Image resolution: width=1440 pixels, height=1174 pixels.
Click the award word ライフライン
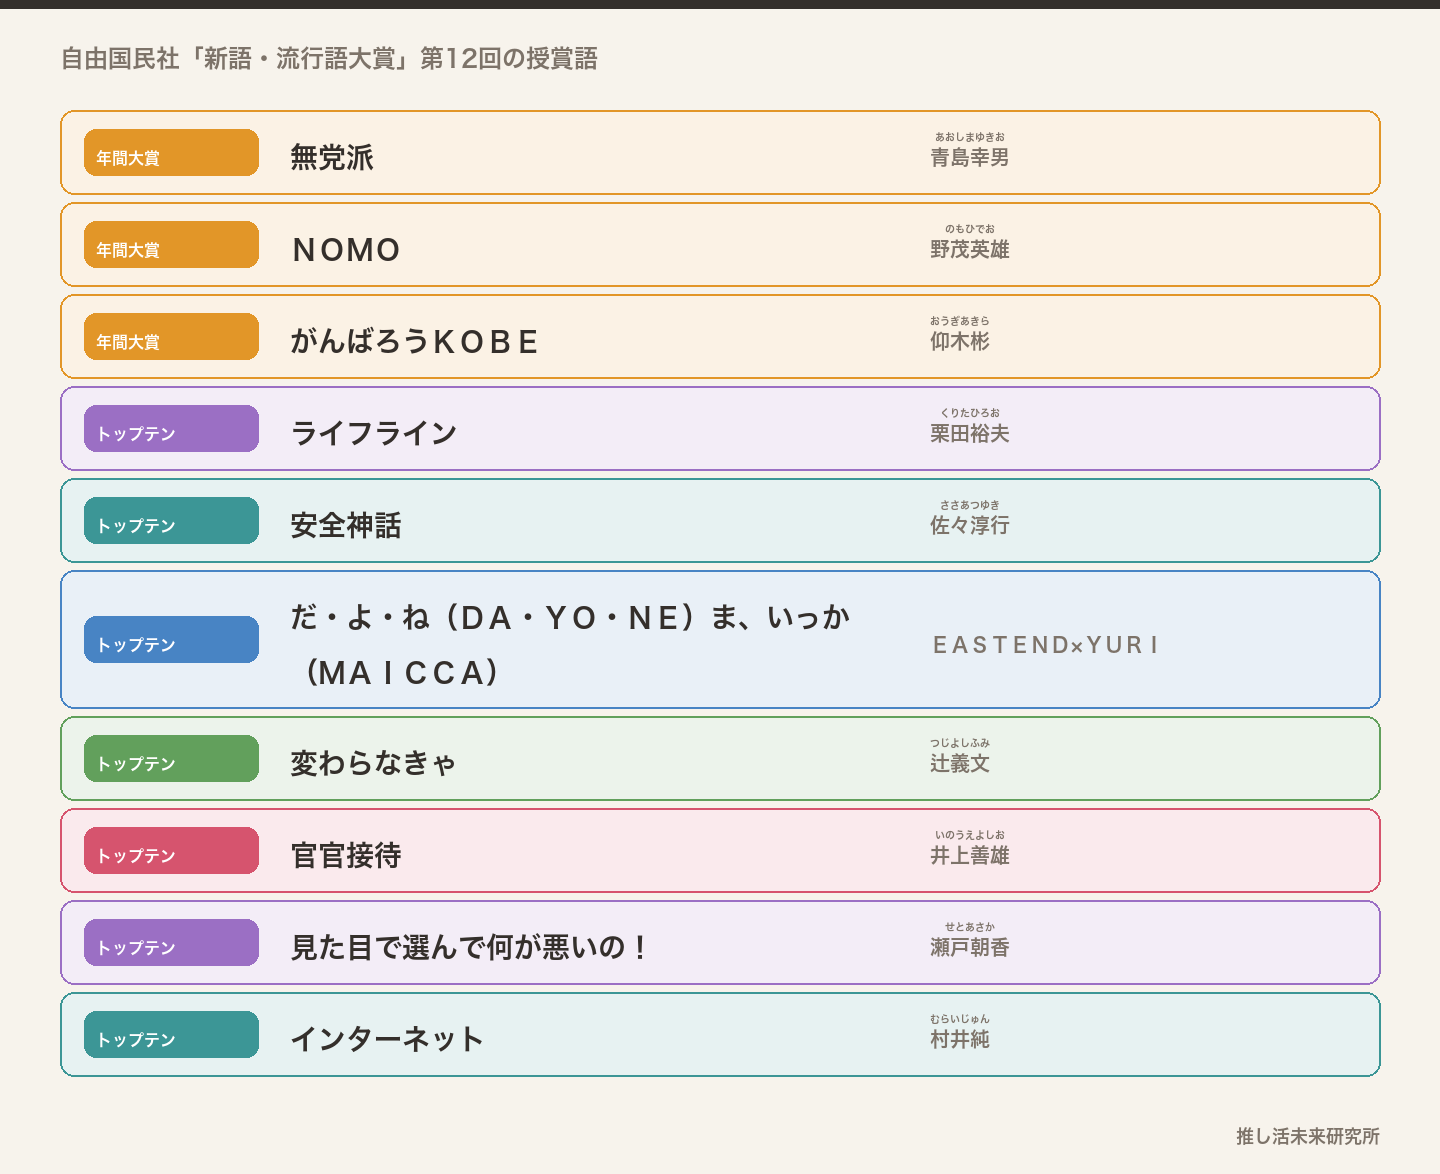pyautogui.click(x=374, y=433)
